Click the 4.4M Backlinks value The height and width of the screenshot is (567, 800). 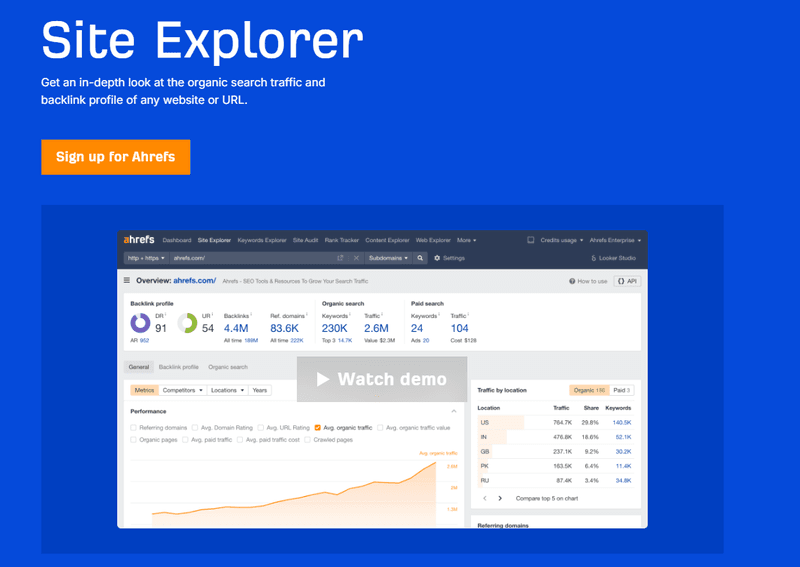[236, 328]
